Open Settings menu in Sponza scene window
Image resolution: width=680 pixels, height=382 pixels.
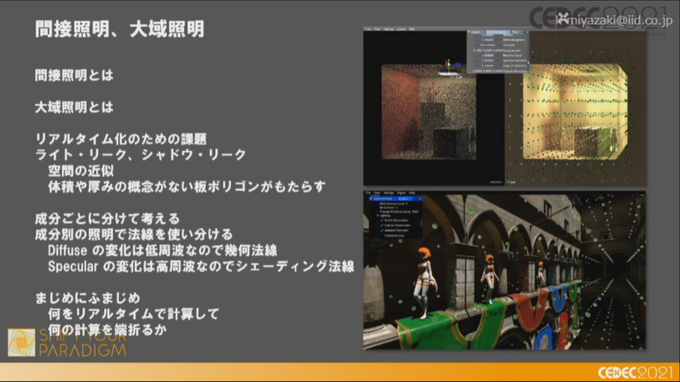[388, 193]
